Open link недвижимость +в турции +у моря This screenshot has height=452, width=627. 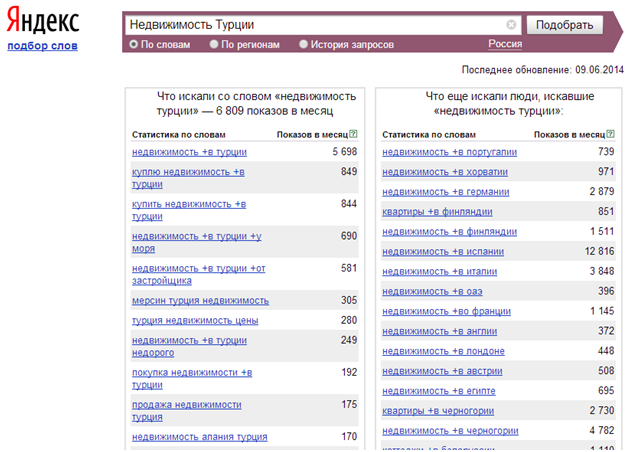197,242
